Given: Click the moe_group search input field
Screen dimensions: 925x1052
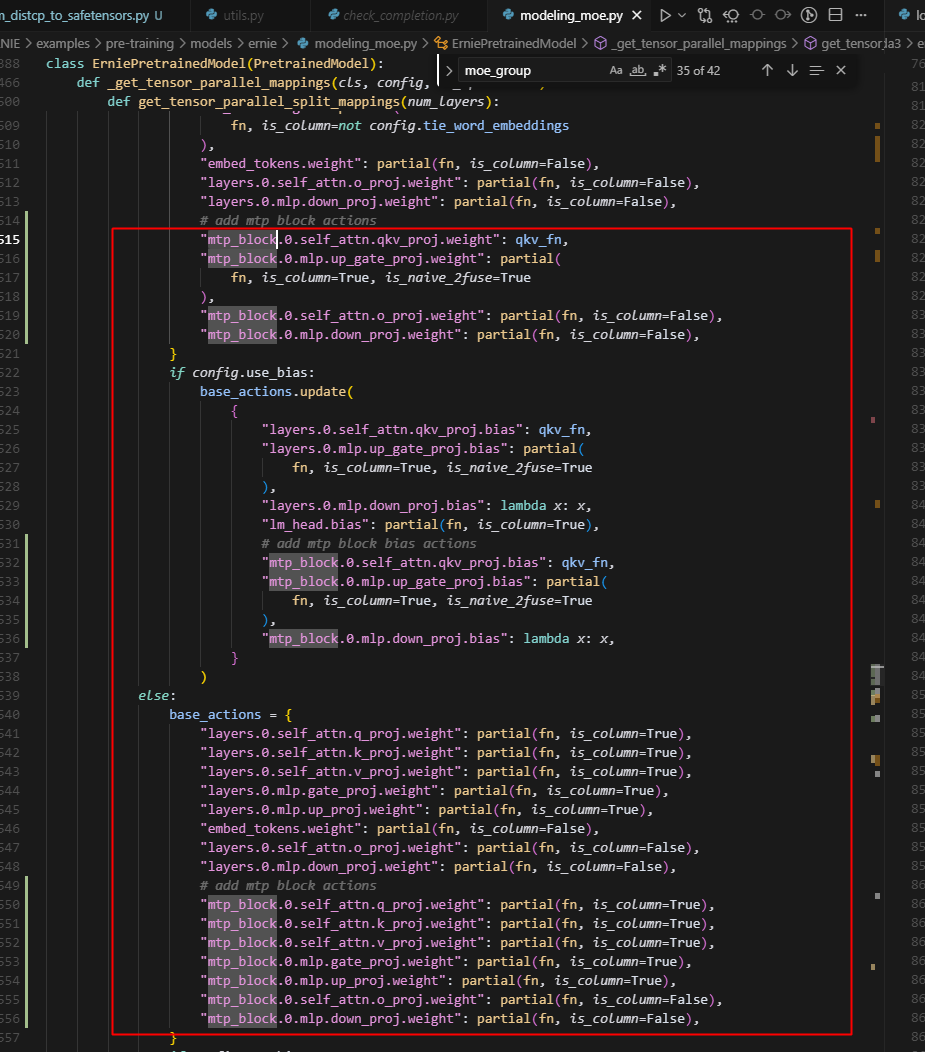Looking at the screenshot, I should point(530,71).
